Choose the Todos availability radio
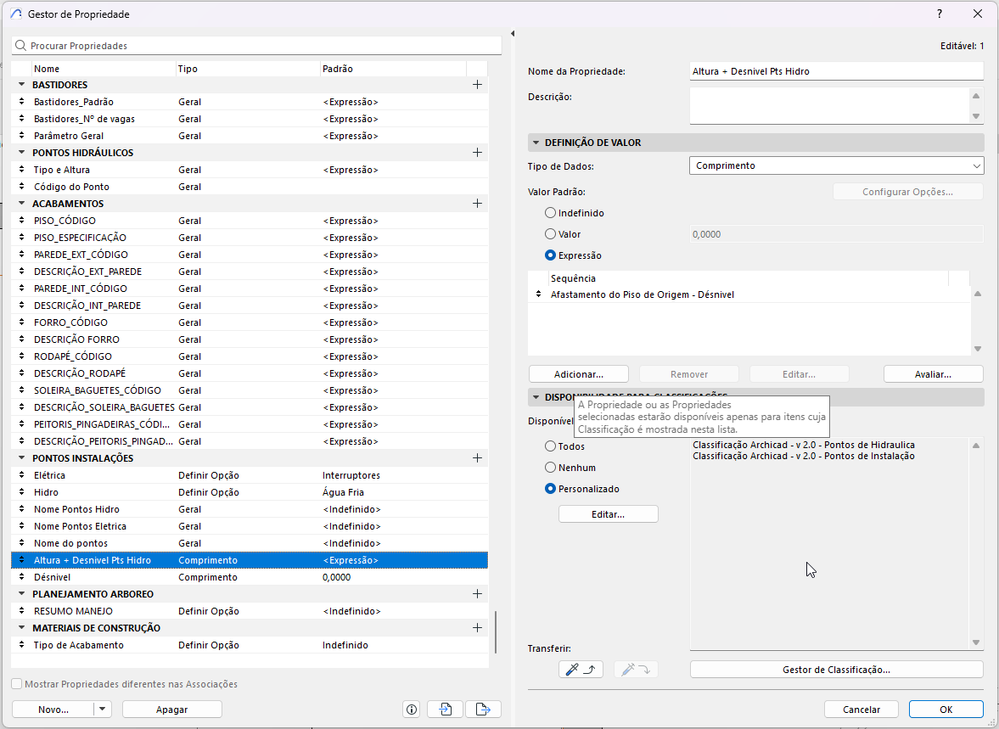The height and width of the screenshot is (729, 999). point(550,446)
